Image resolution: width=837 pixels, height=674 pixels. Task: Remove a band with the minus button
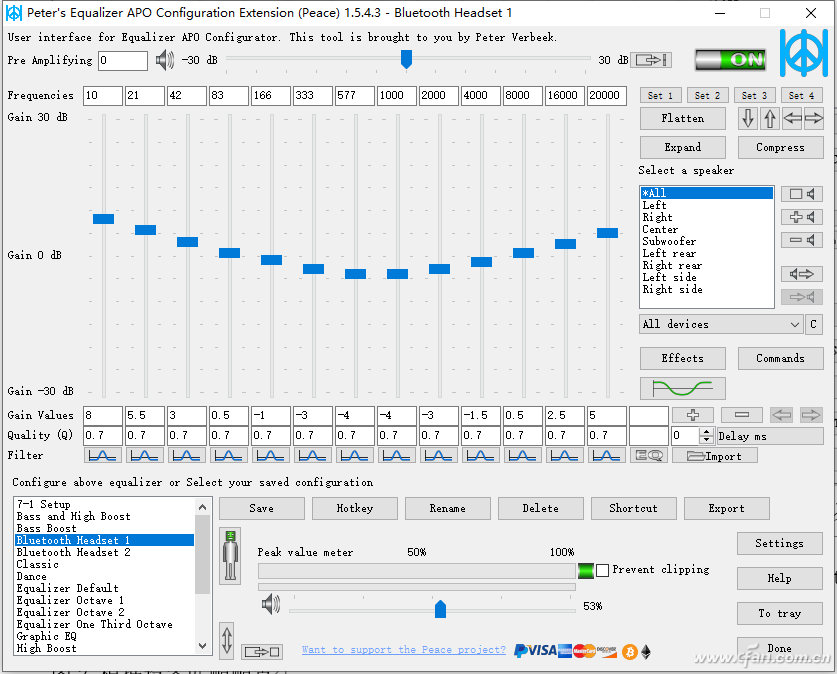(x=741, y=415)
